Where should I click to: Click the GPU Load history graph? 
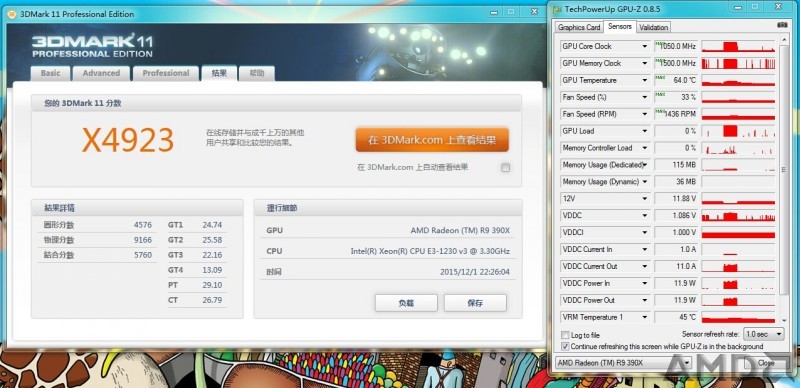click(x=738, y=131)
